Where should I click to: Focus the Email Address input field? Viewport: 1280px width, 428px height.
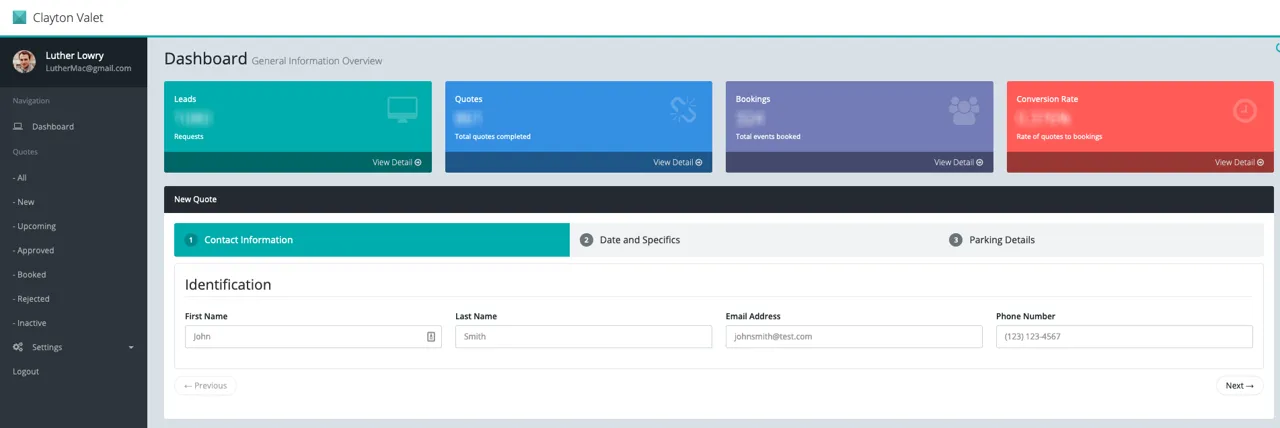[x=854, y=337]
